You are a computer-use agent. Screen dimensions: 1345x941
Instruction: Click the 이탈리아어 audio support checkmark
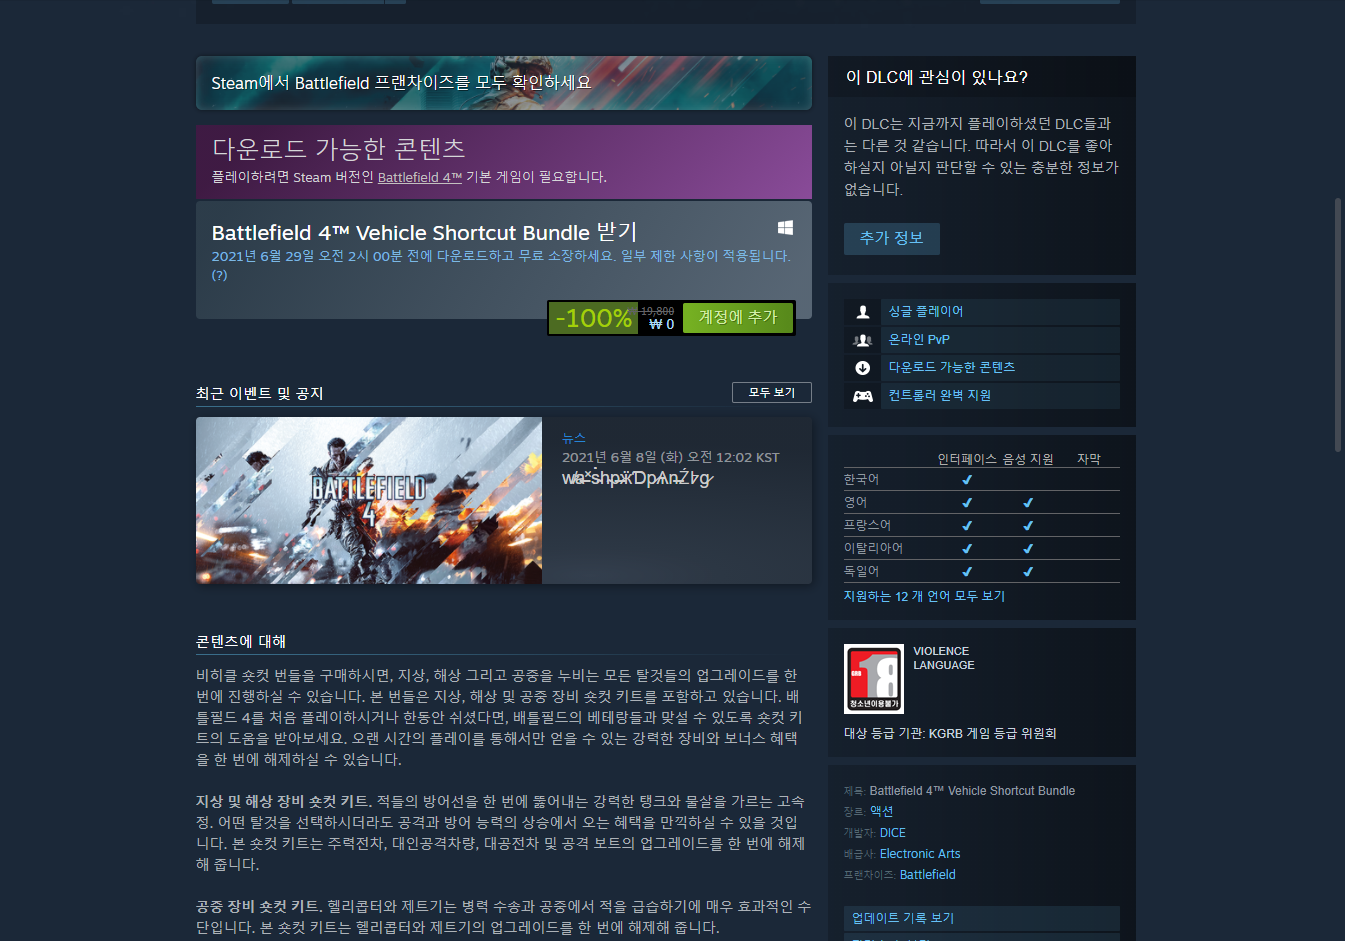click(1028, 549)
